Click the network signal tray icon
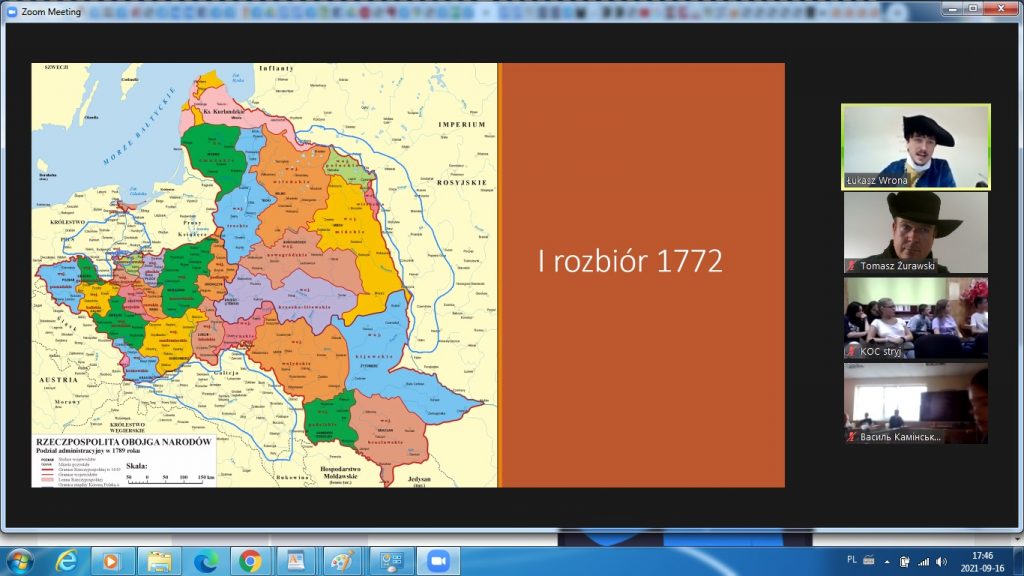Screen dimensions: 1024x576 coord(923,561)
